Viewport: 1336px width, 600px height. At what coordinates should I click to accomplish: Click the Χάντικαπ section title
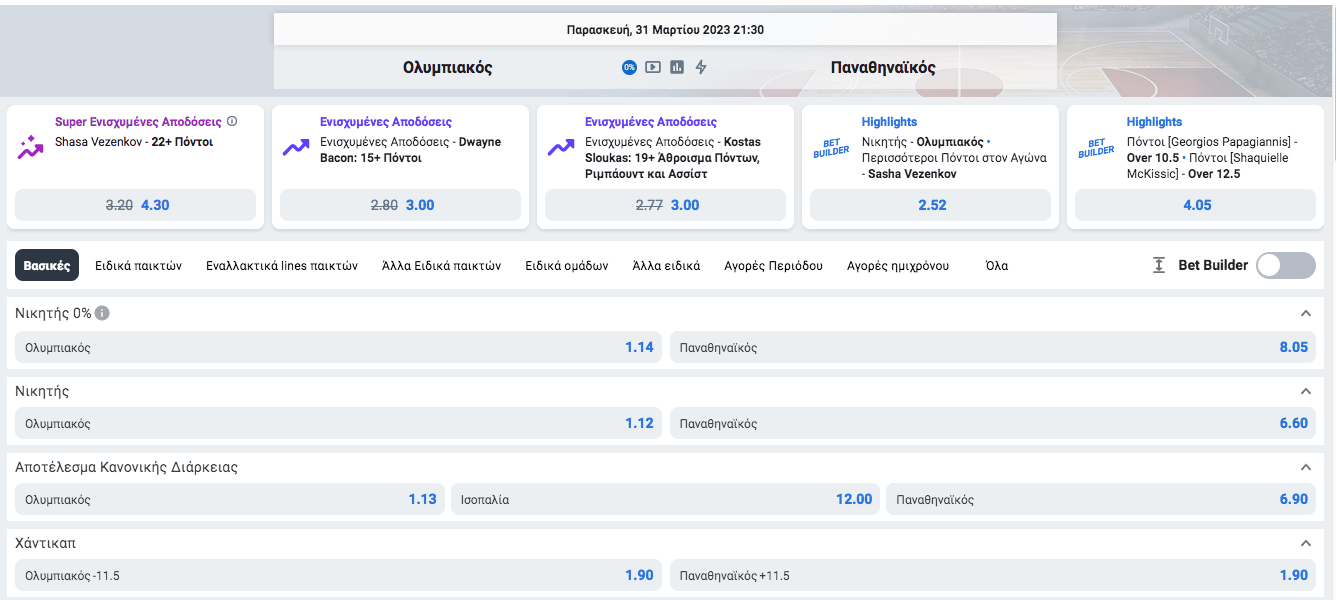coord(45,543)
